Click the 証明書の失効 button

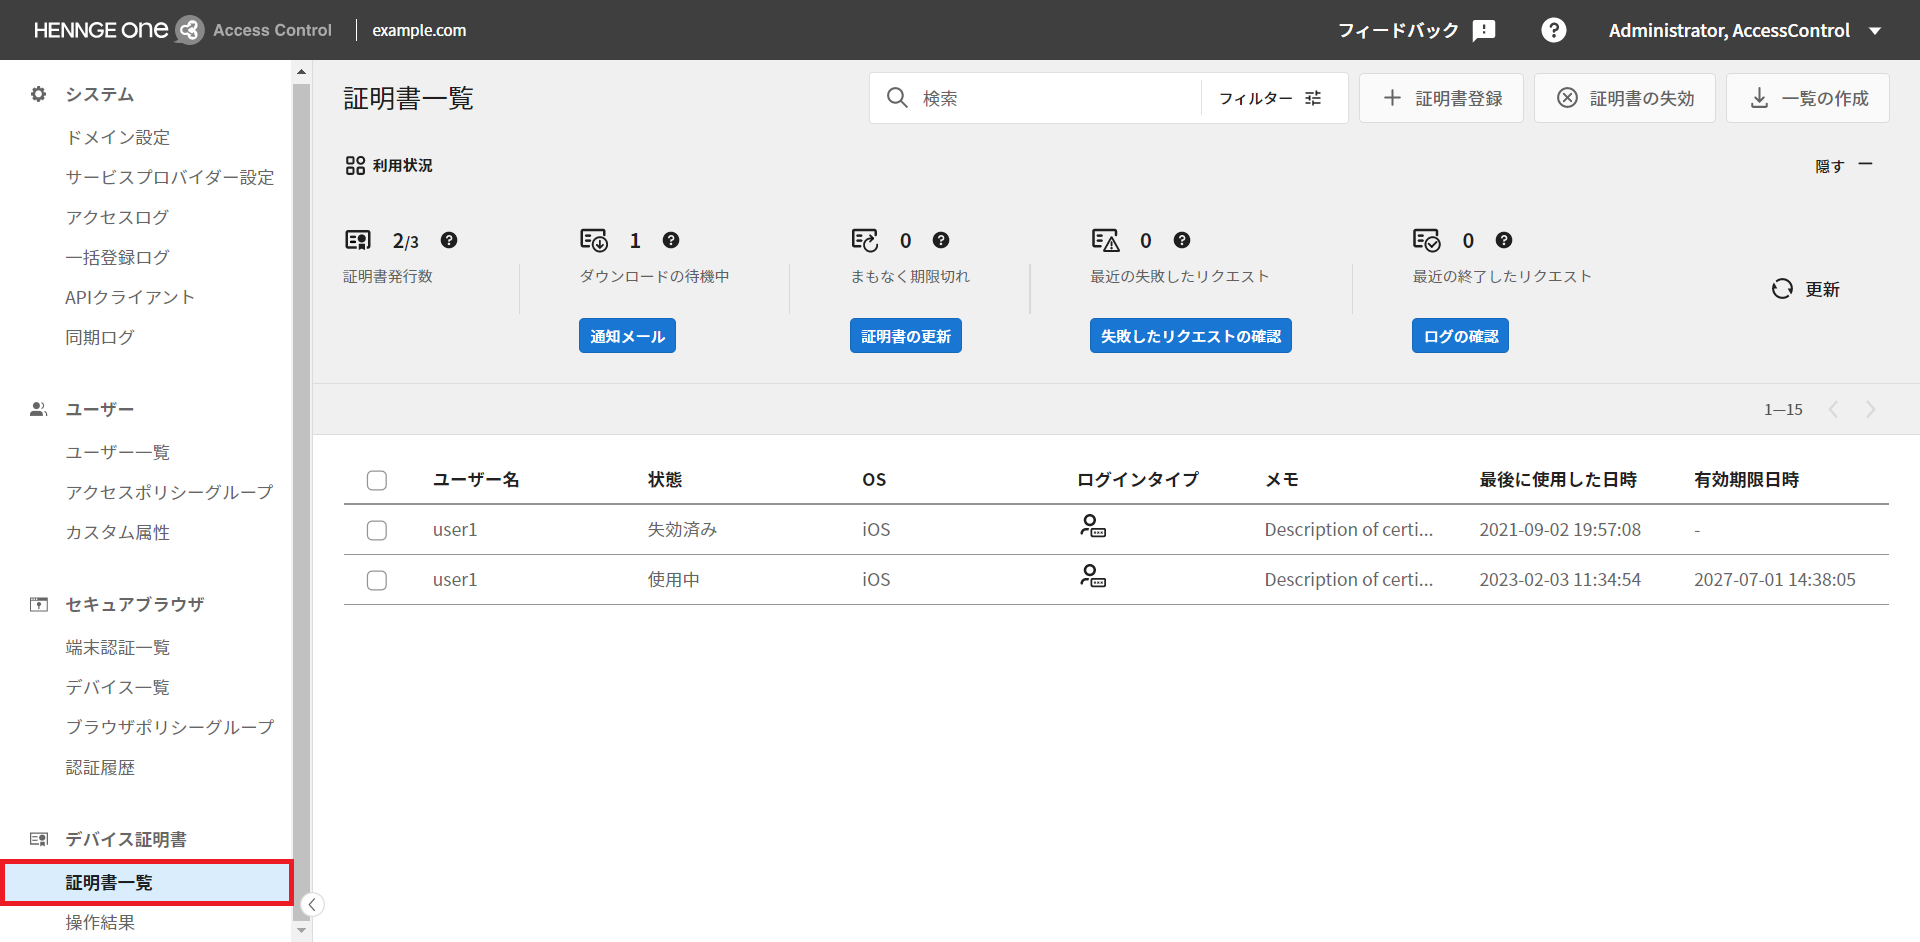[1625, 98]
